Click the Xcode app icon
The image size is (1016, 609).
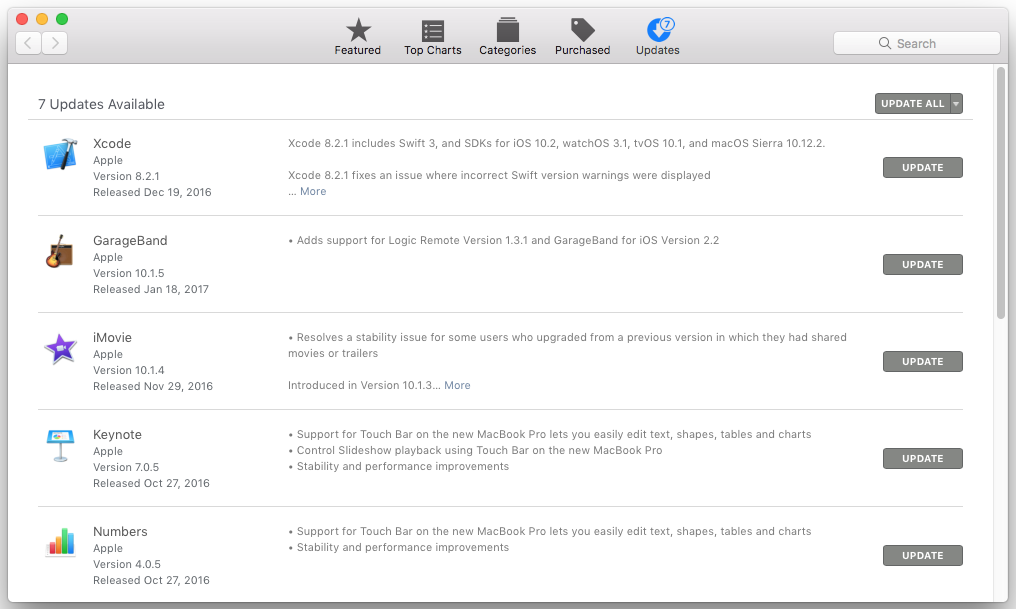60,155
